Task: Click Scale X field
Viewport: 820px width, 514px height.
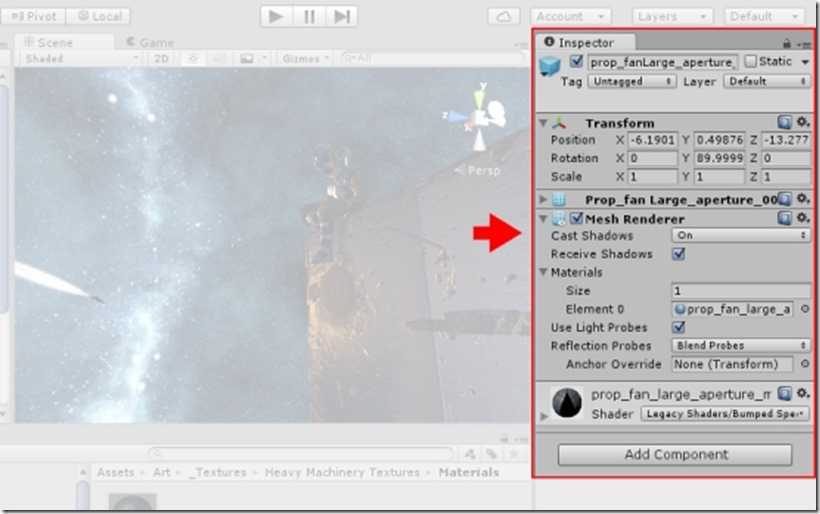Action: point(653,177)
